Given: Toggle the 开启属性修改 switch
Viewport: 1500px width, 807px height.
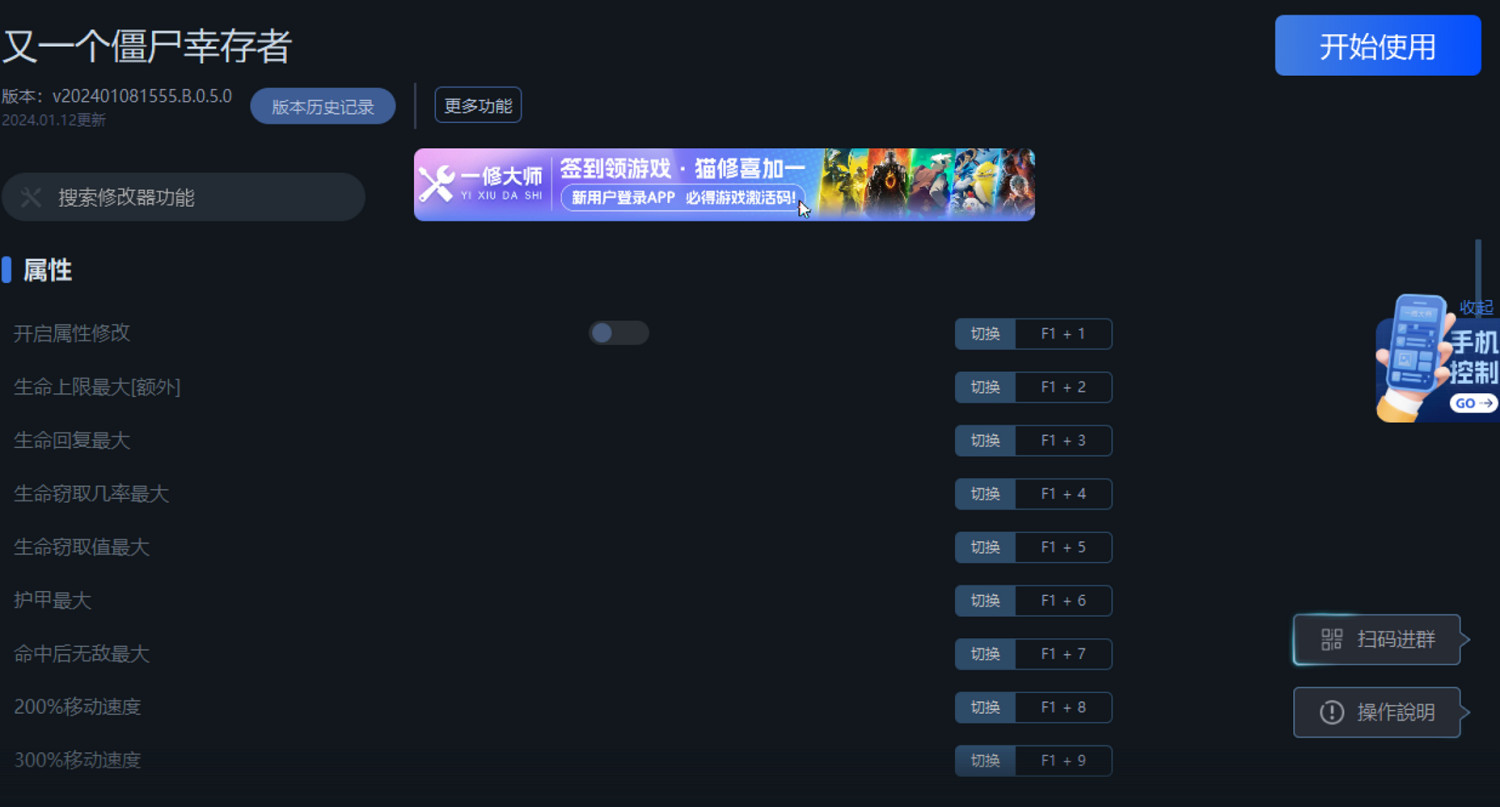Looking at the screenshot, I should [619, 333].
